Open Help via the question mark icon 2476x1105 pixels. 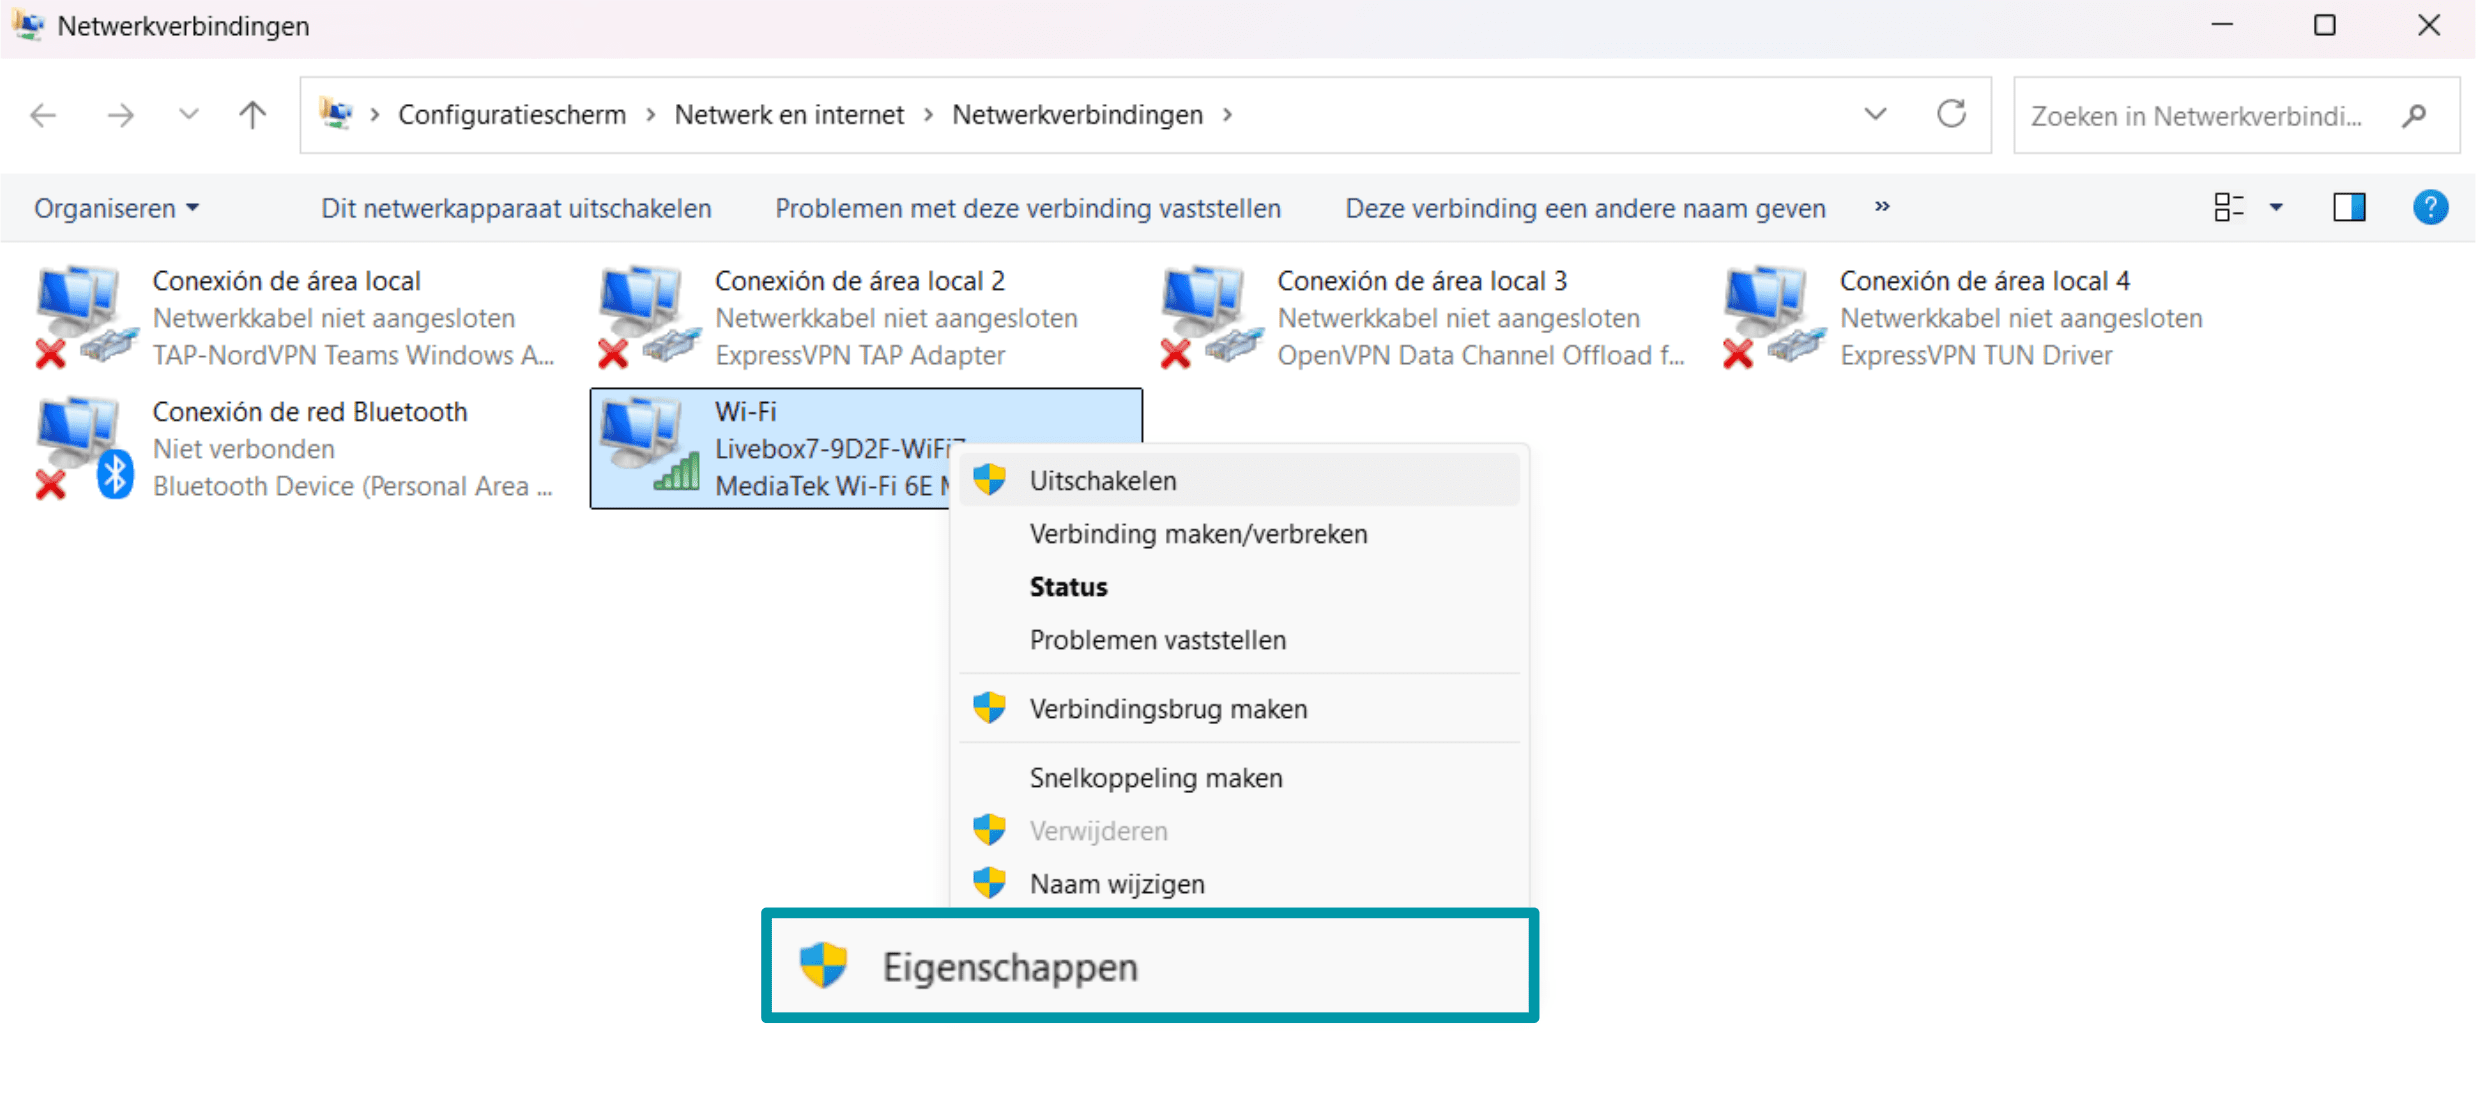(x=2430, y=207)
